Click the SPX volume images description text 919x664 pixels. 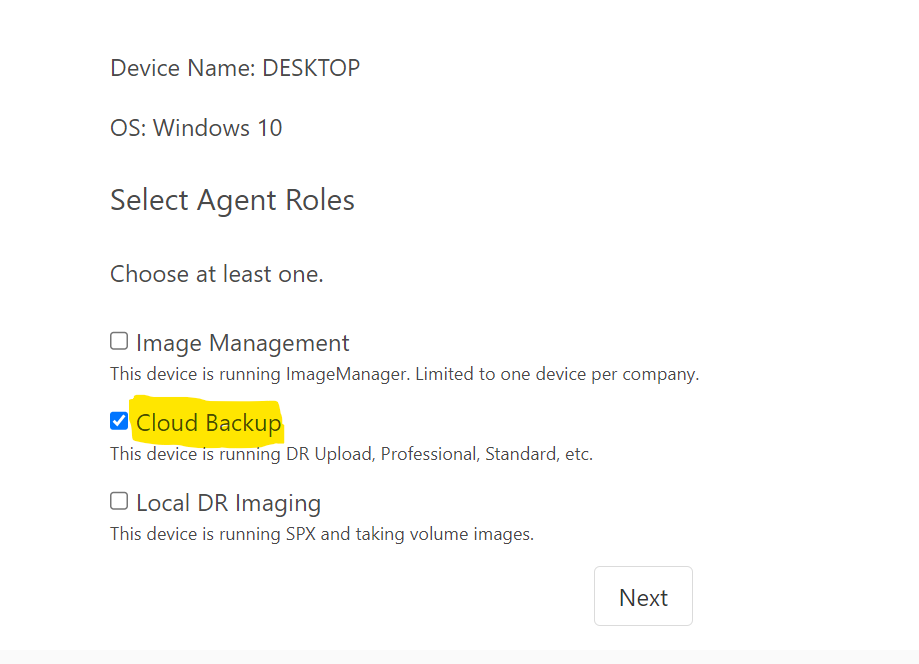(x=322, y=533)
